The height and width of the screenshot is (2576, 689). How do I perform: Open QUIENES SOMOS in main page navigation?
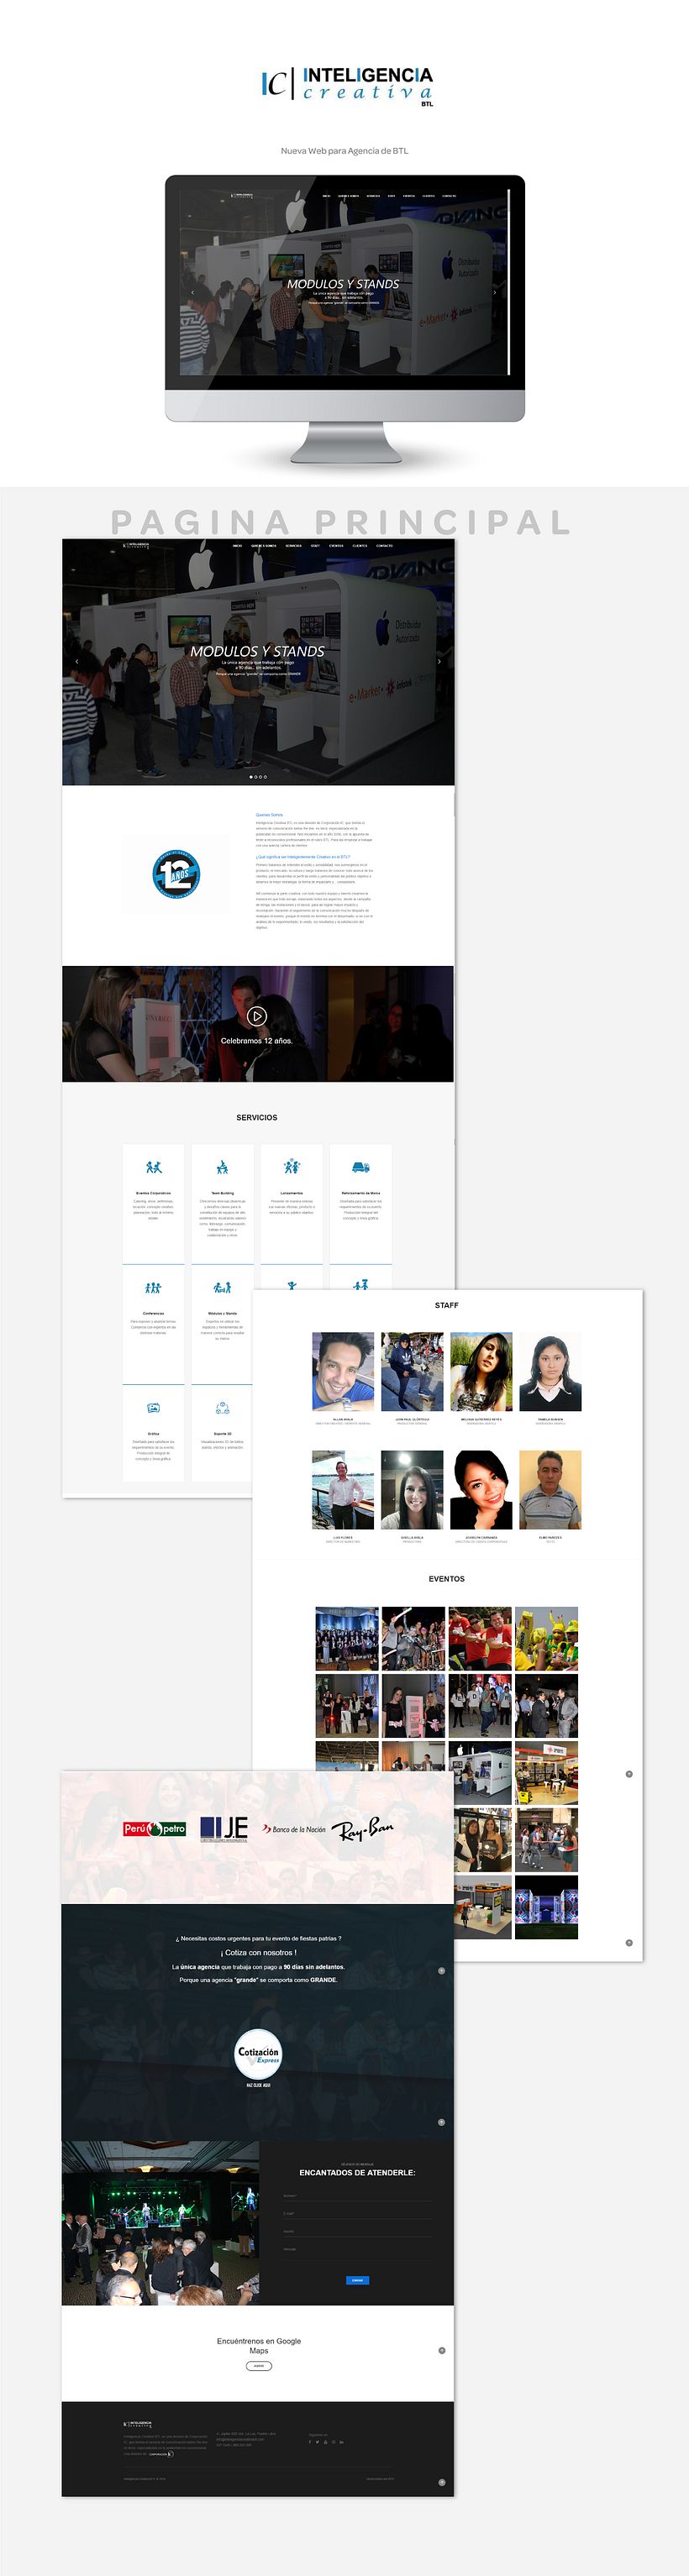point(264,546)
